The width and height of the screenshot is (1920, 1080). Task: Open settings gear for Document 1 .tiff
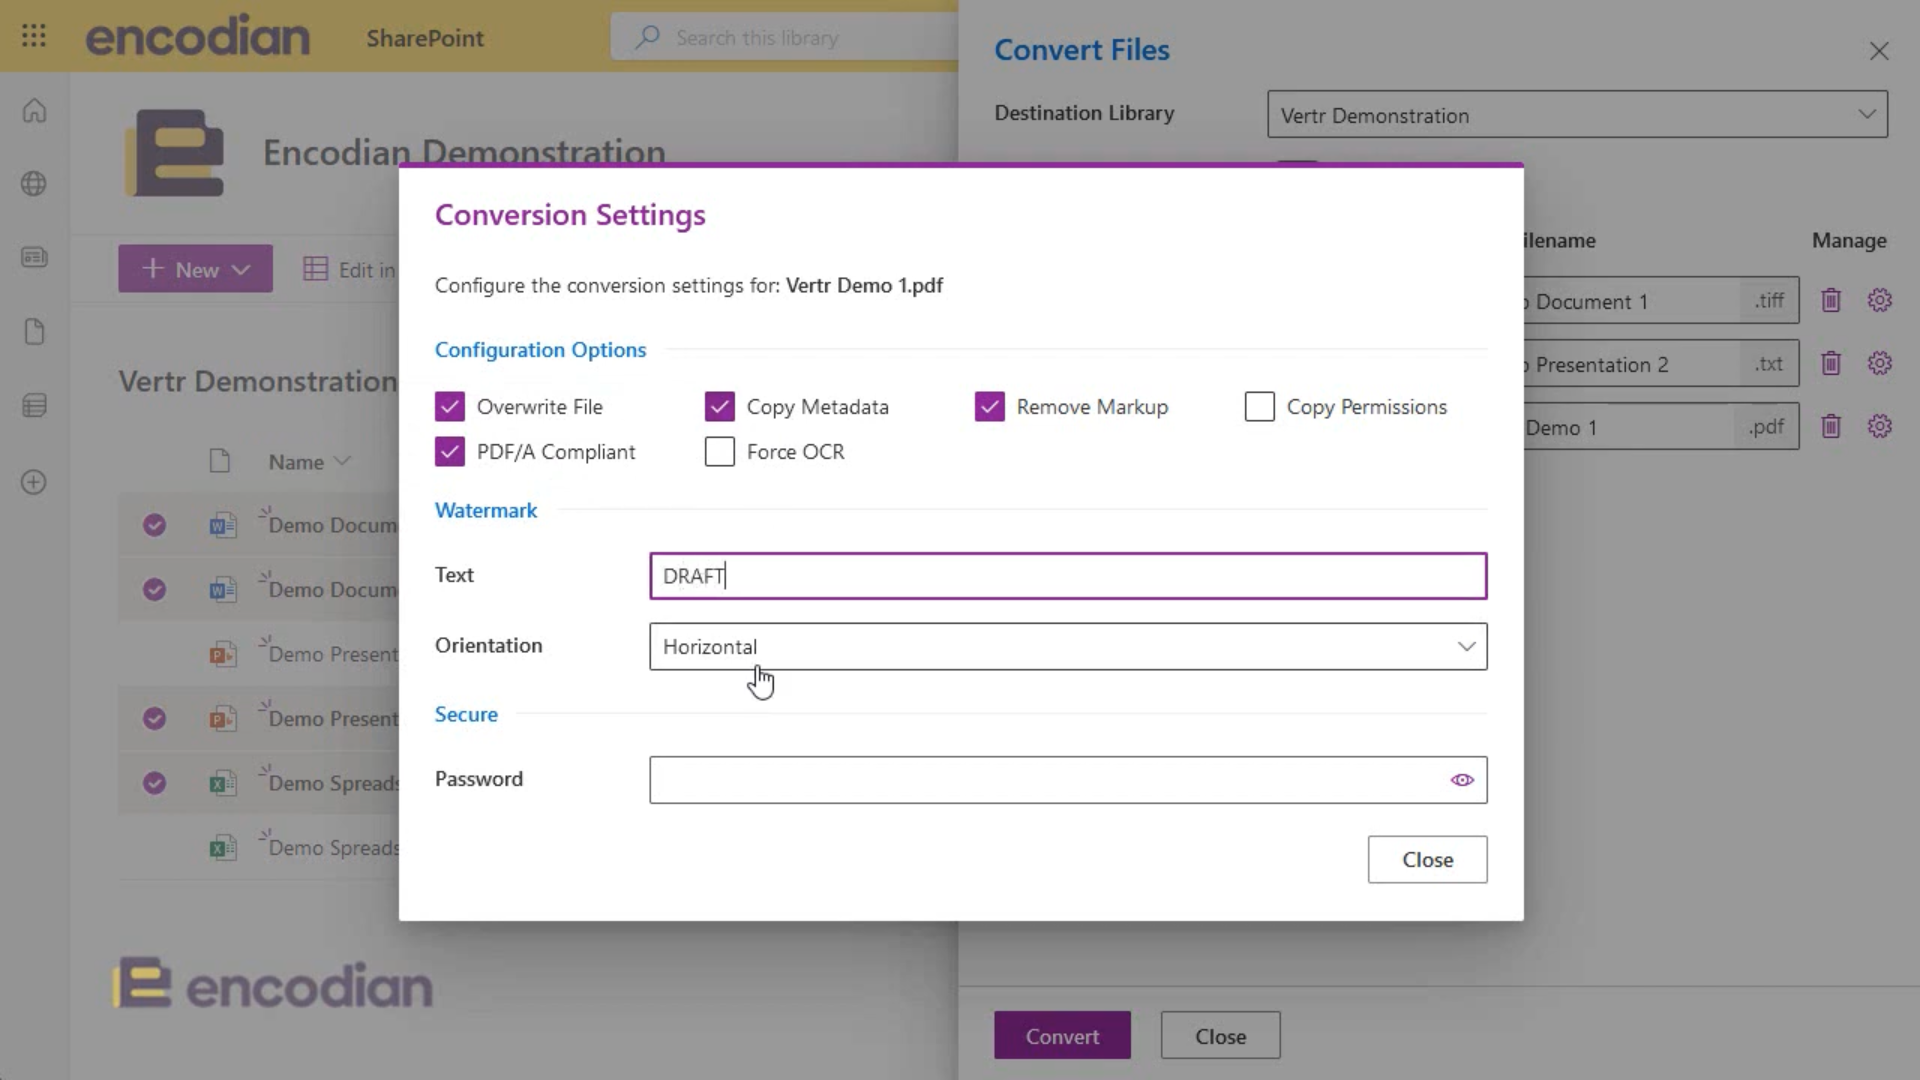point(1880,300)
